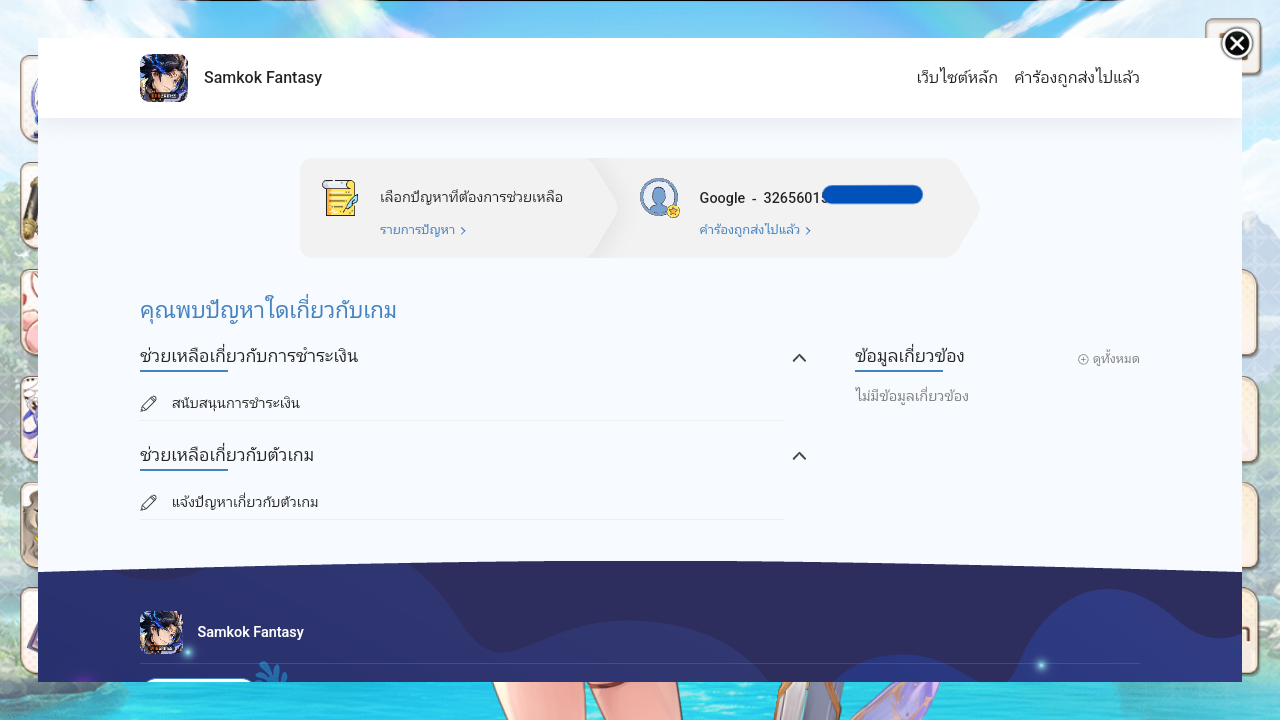
Task: Click the user avatar icon beside Google account
Action: (x=659, y=198)
